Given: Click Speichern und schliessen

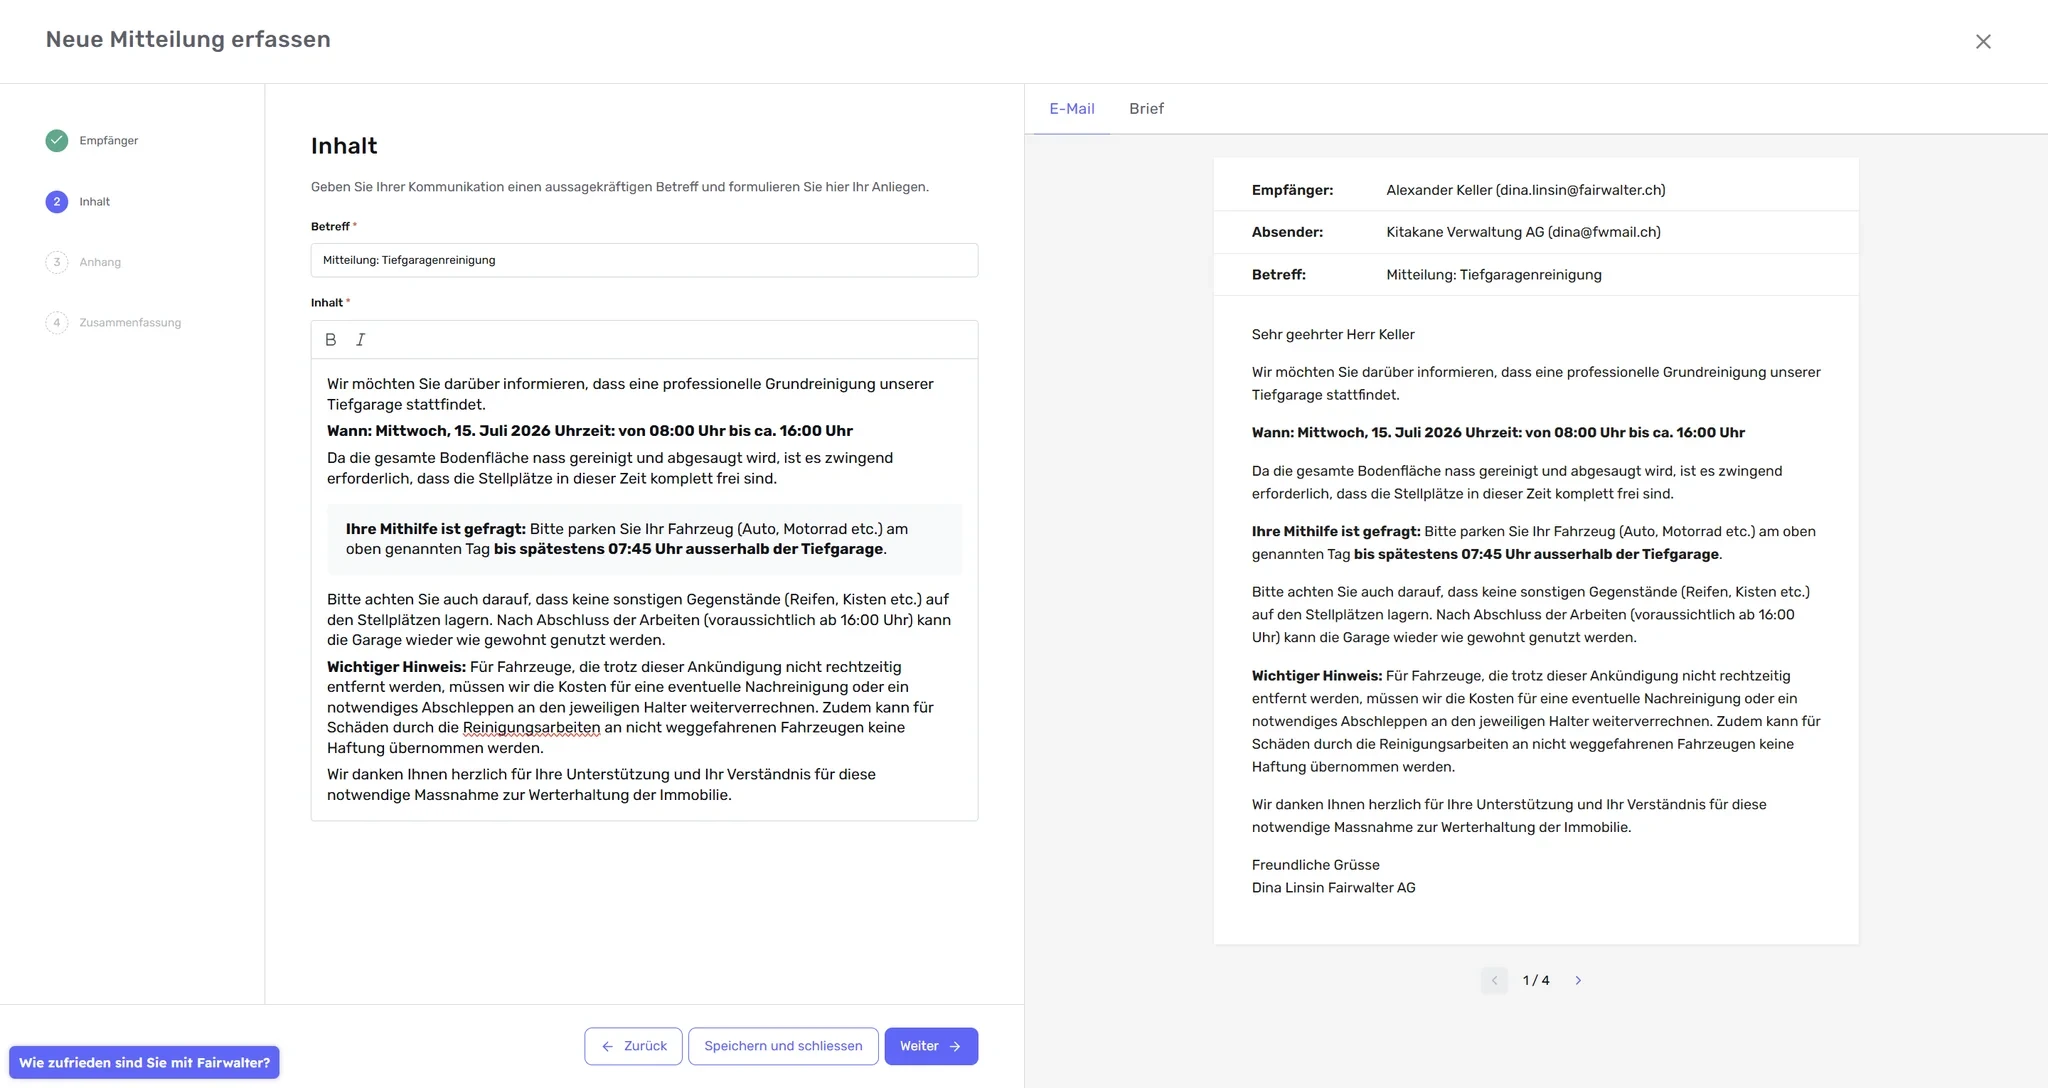Looking at the screenshot, I should (783, 1046).
